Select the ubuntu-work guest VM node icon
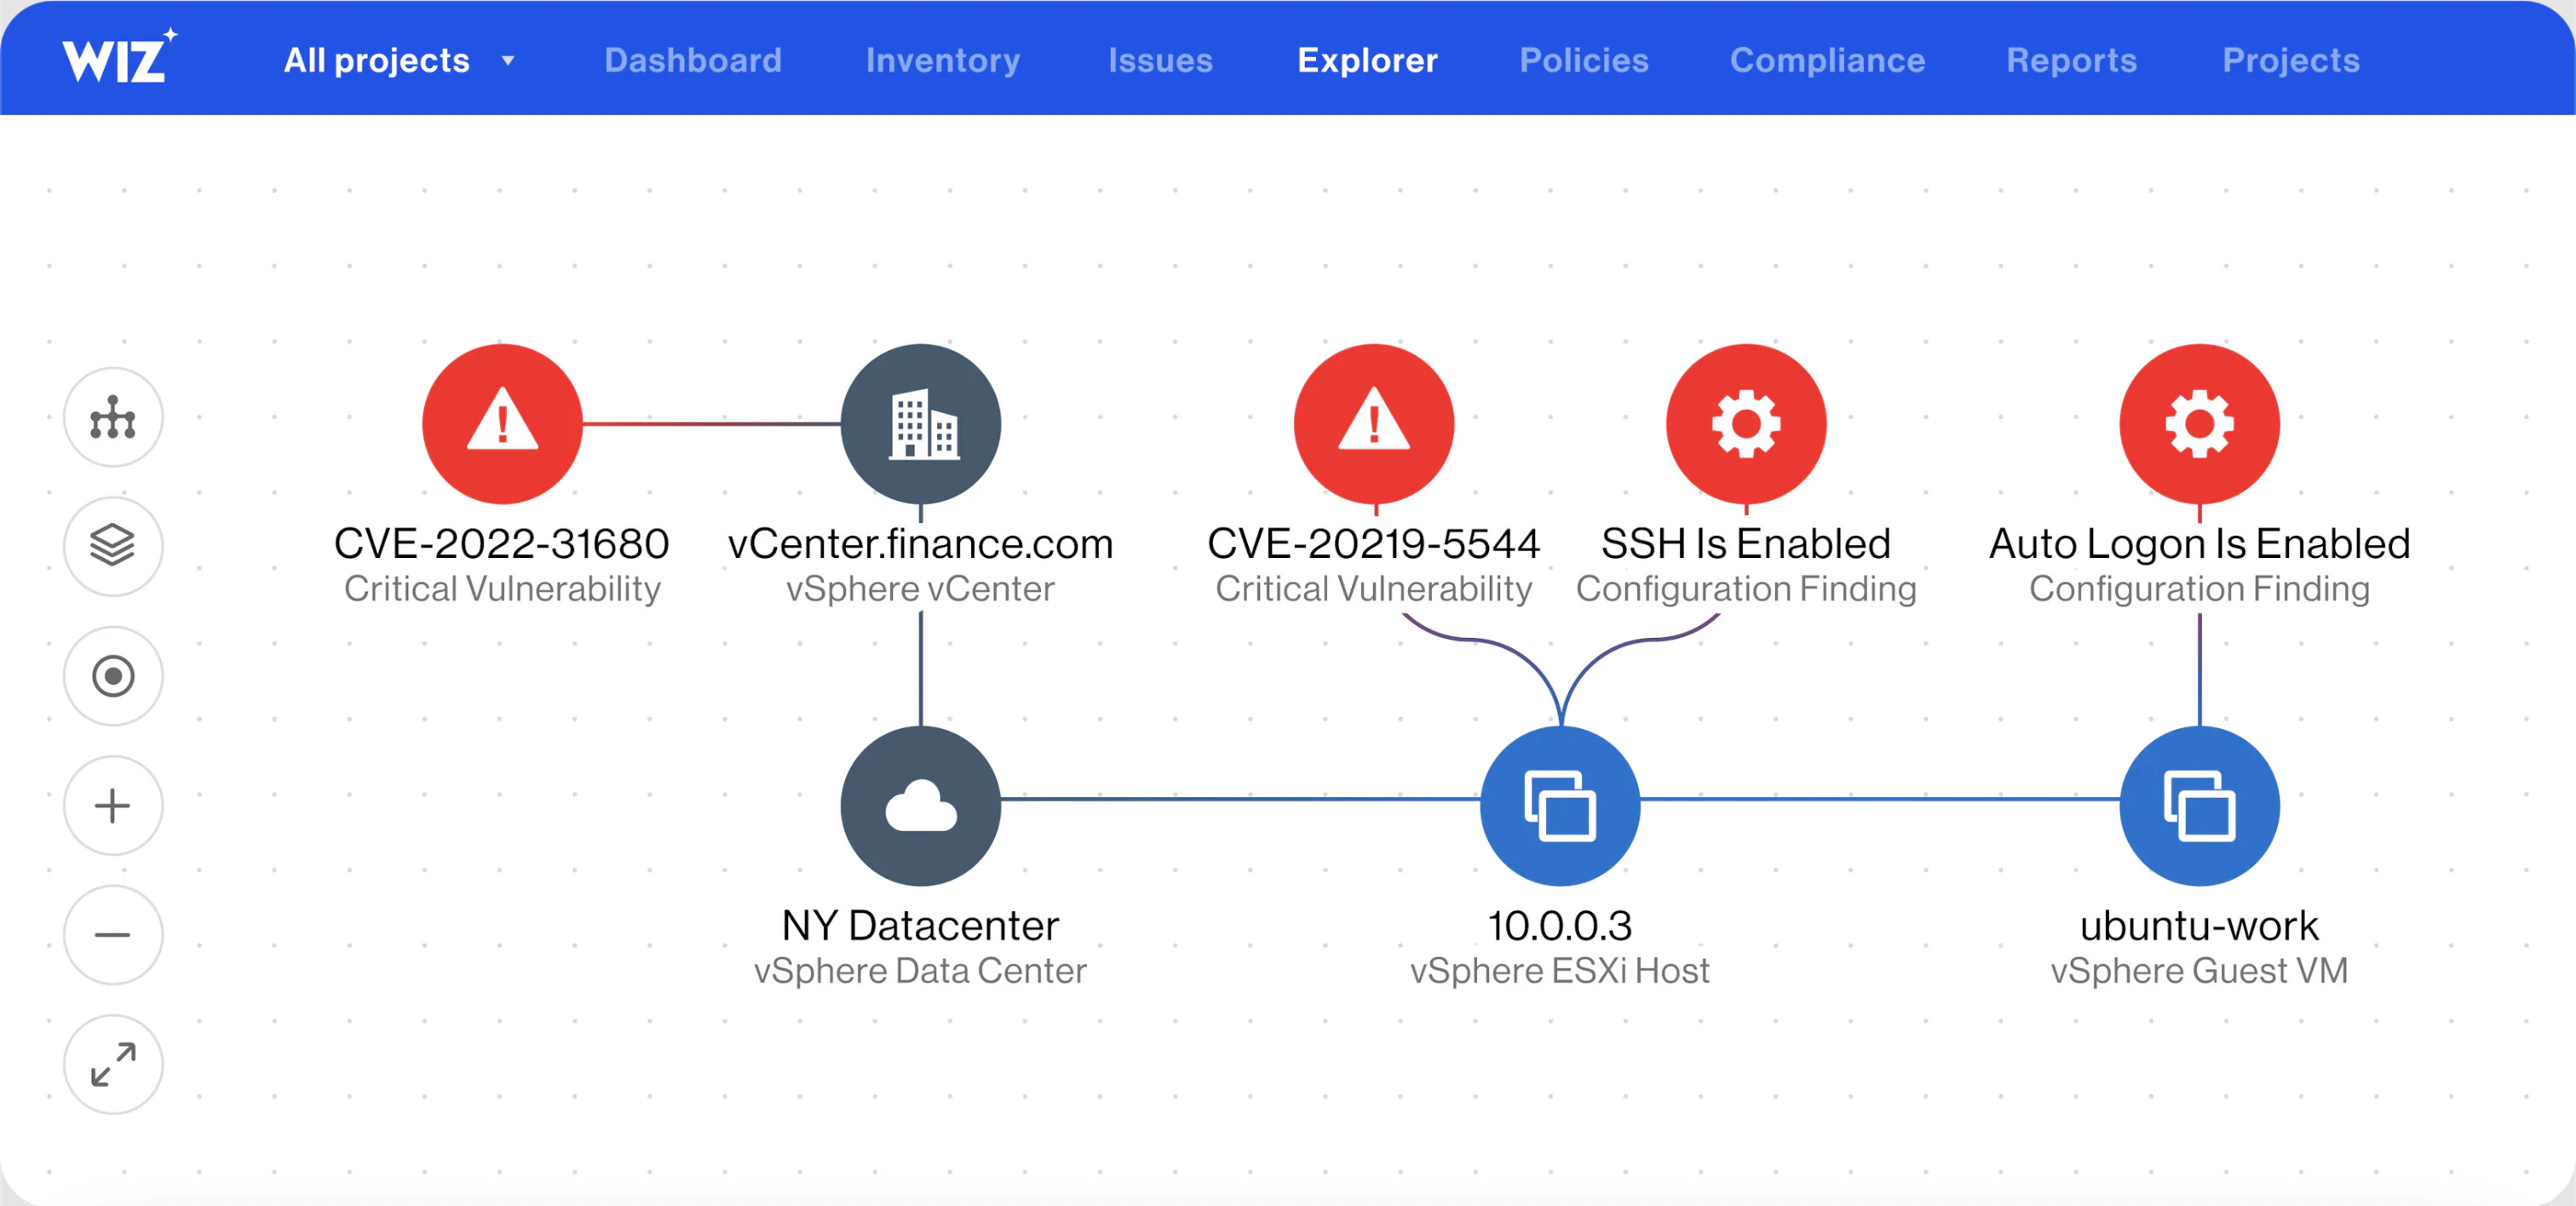 [x=2200, y=806]
